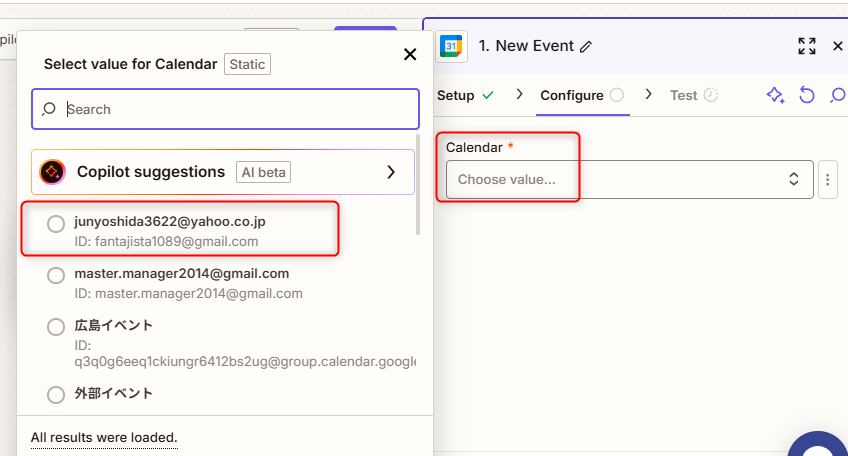Choose the 外部イベント calendar option
This screenshot has width=848, height=456.
click(56, 395)
